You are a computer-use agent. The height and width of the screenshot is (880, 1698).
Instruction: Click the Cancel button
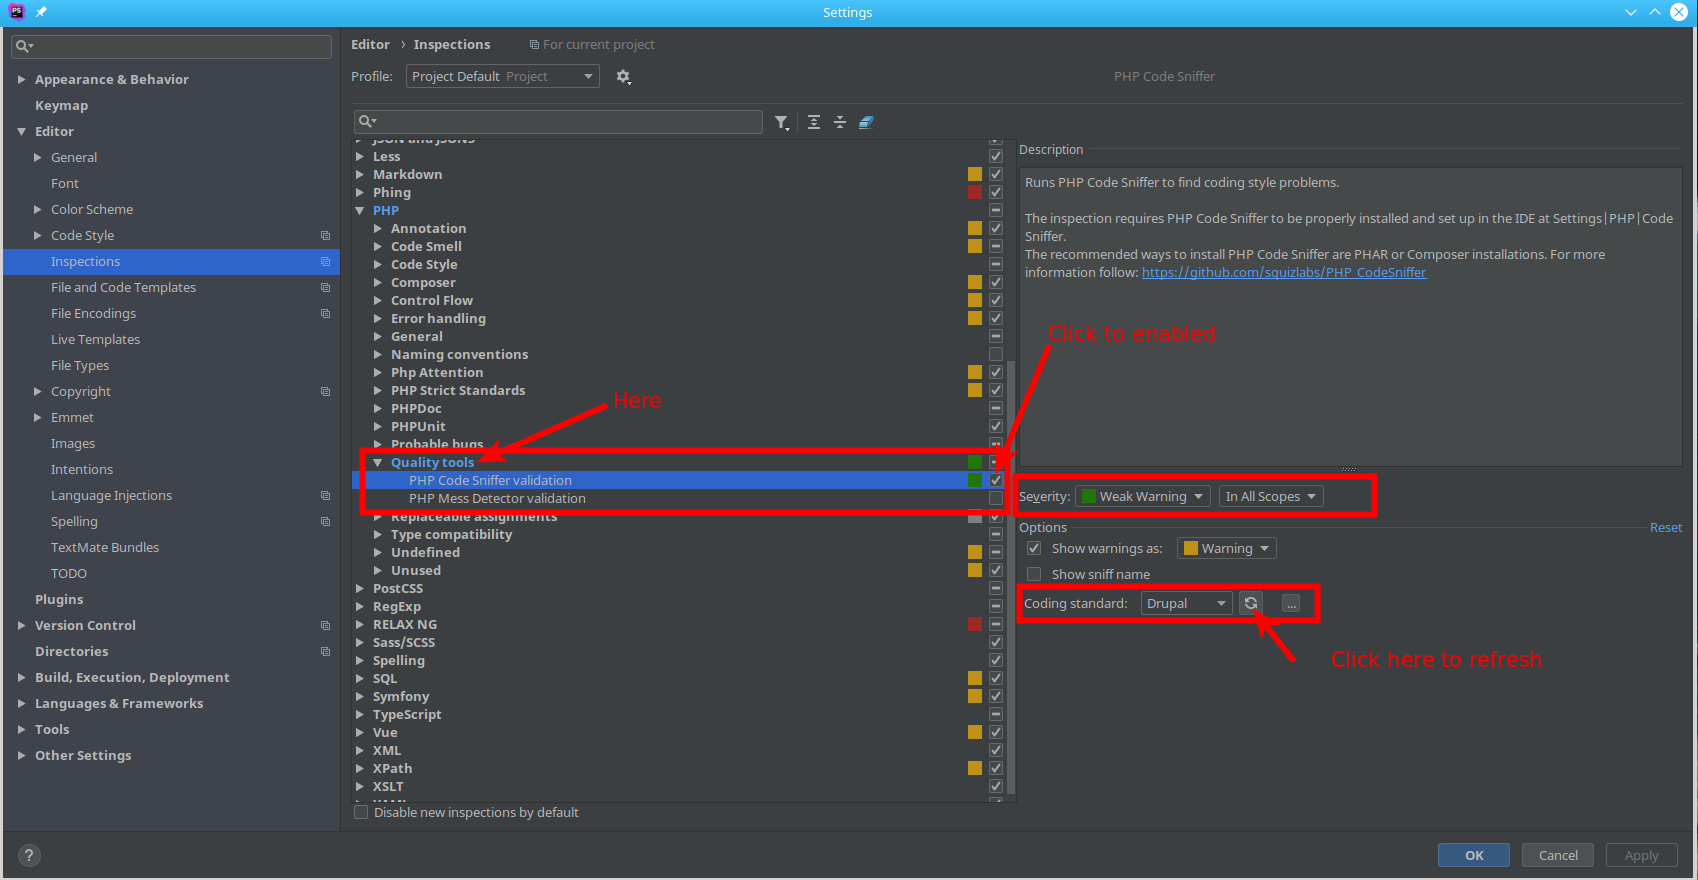click(x=1558, y=855)
